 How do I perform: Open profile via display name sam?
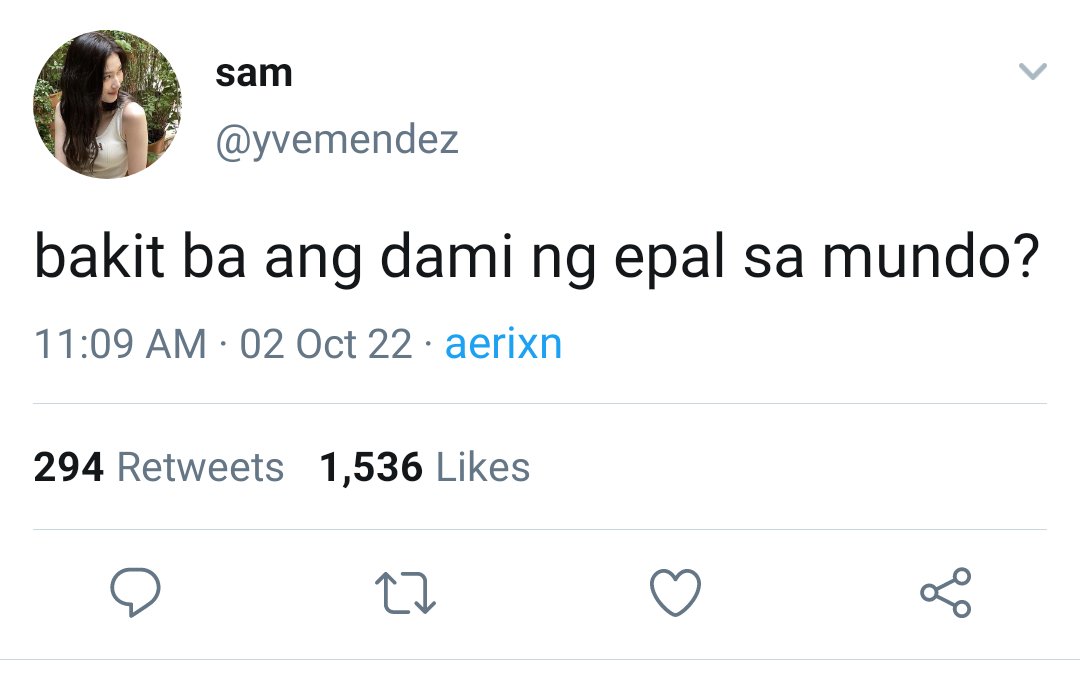(x=253, y=73)
